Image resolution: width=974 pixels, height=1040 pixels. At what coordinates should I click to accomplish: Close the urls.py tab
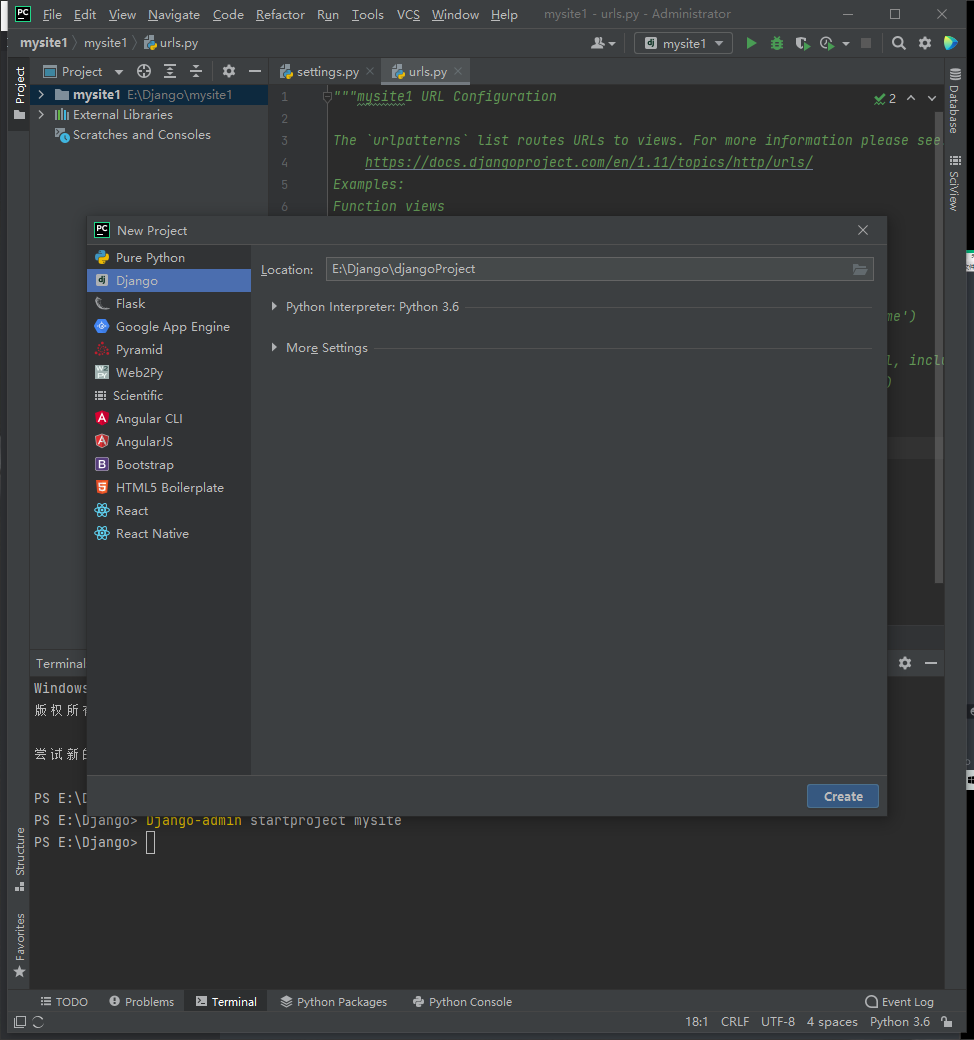[458, 72]
